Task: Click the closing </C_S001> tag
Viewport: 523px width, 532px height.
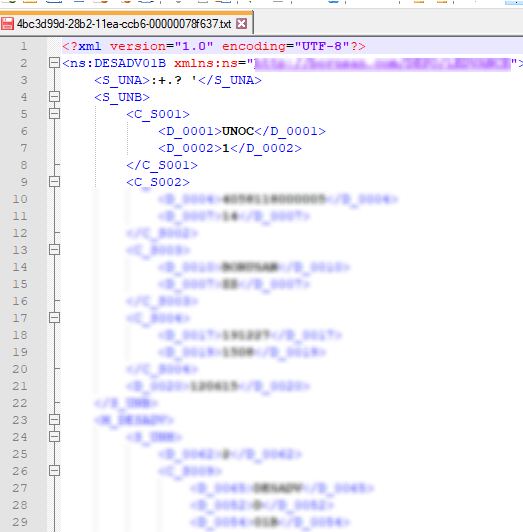Action: 162,165
